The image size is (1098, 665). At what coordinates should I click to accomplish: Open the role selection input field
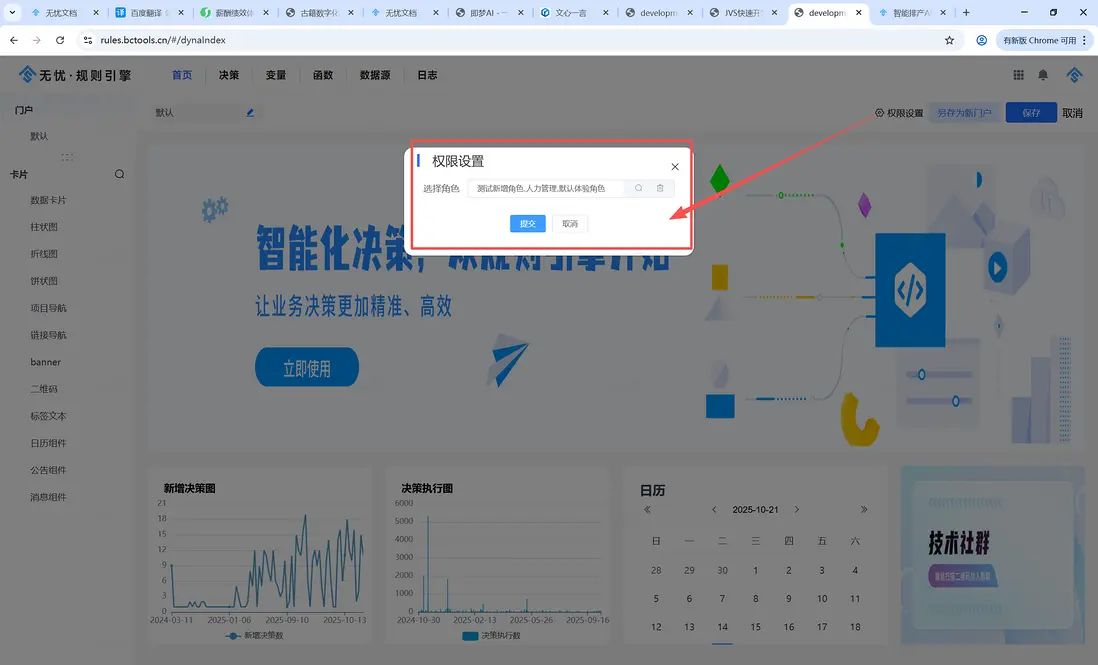point(545,188)
